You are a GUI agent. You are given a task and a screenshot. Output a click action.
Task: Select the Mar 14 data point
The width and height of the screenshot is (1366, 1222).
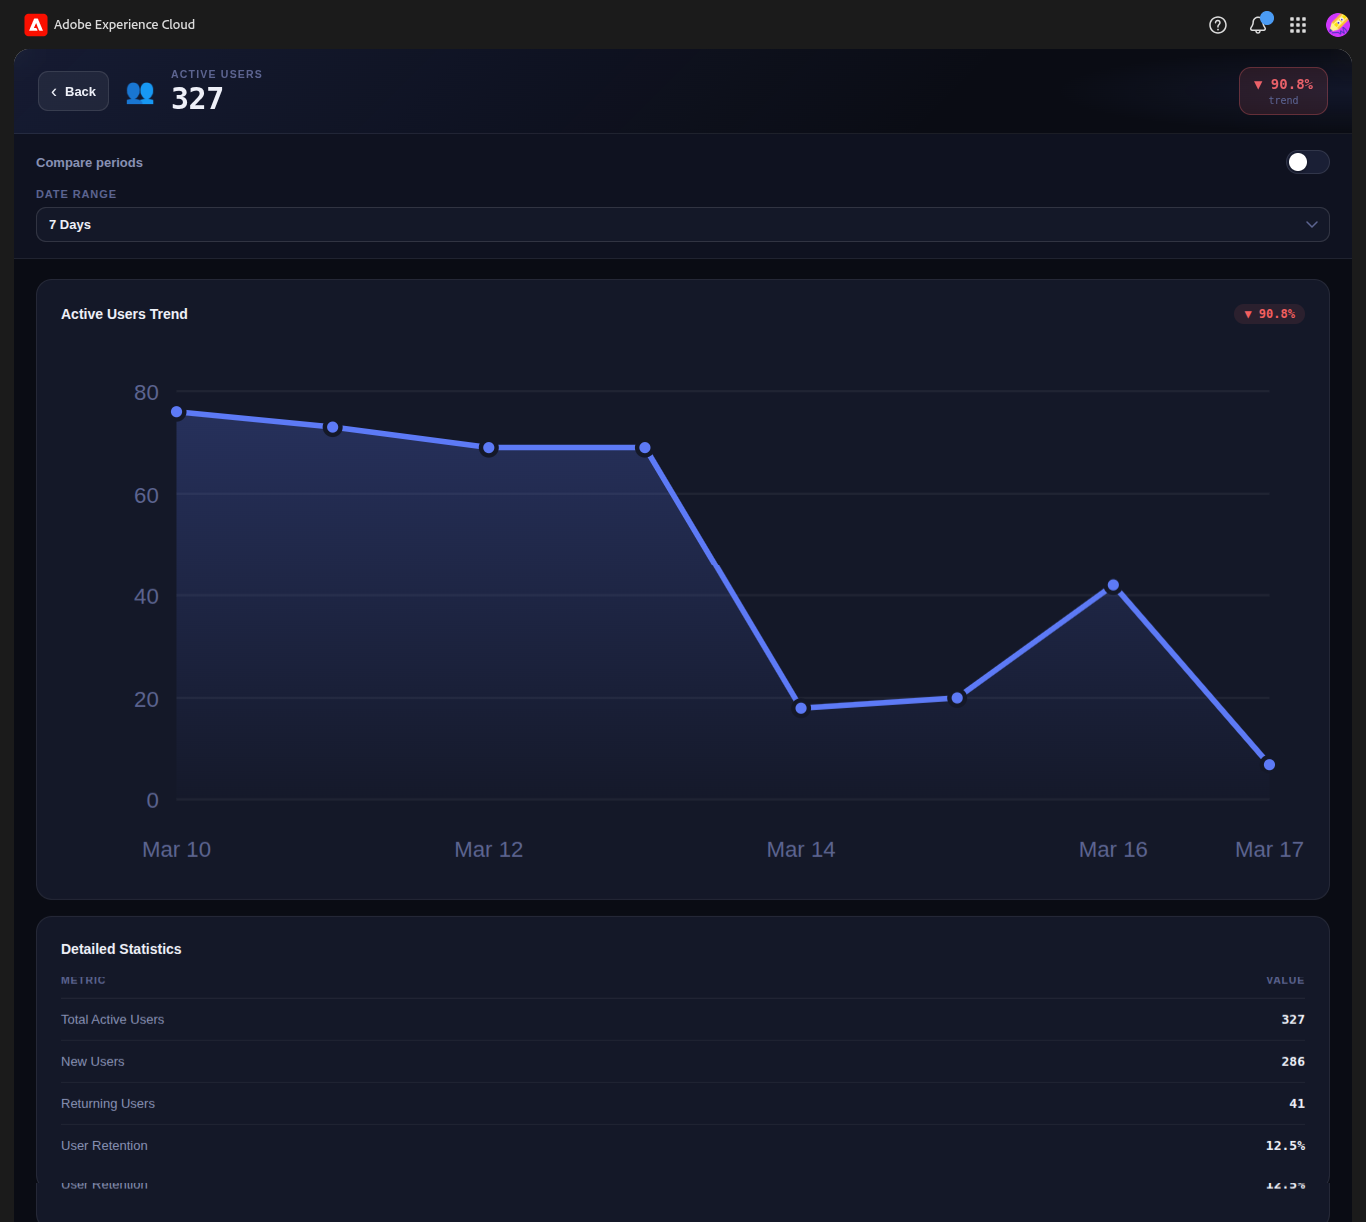[801, 707]
